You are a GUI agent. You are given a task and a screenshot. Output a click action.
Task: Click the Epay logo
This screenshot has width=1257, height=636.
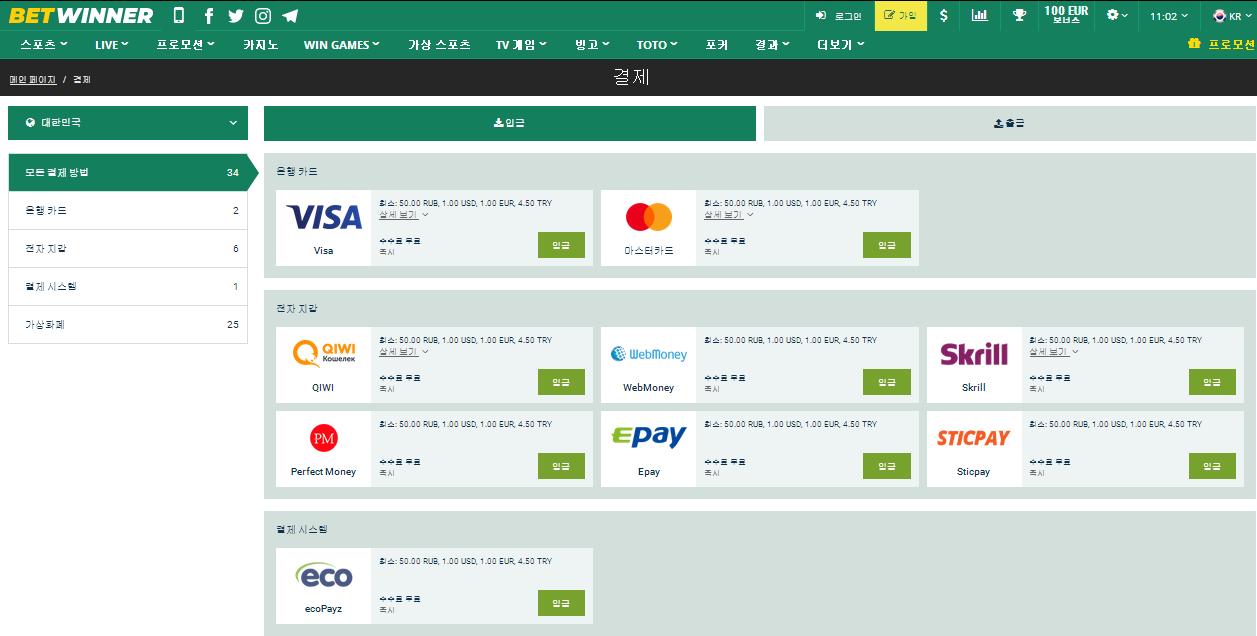[649, 437]
